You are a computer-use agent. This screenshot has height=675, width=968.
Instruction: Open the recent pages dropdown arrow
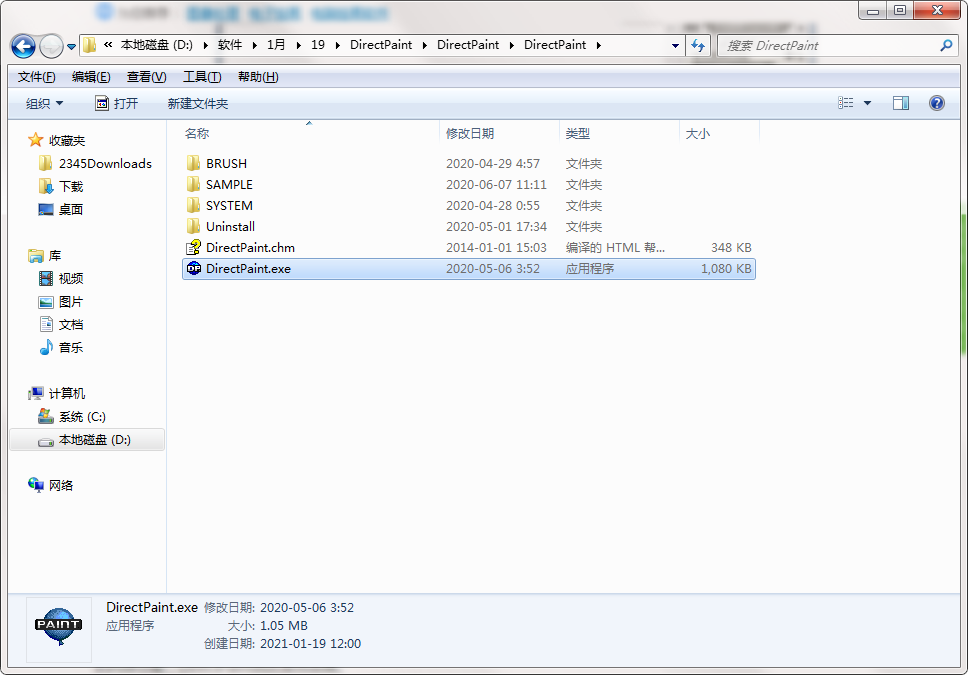71,46
